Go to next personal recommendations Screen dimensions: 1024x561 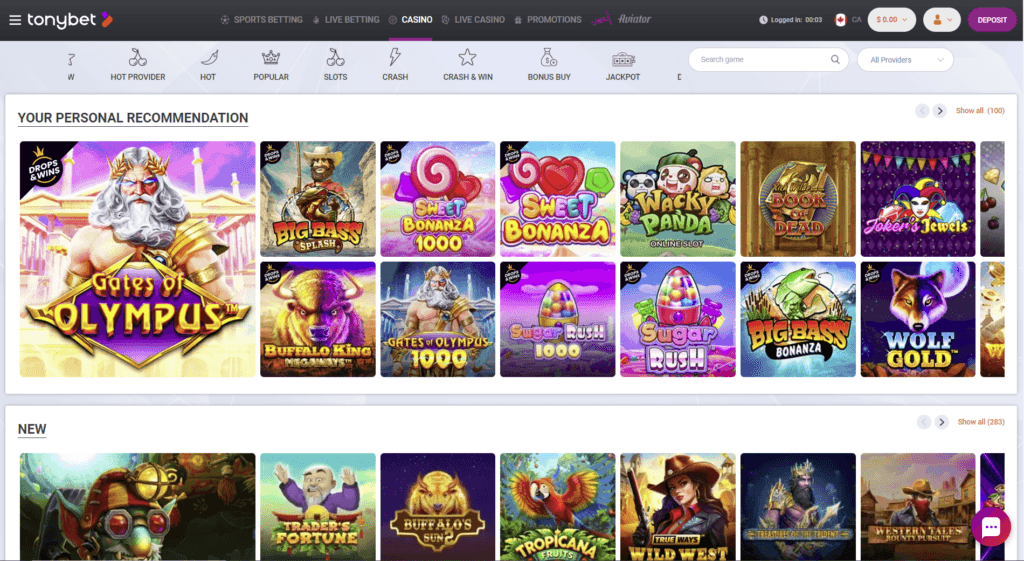click(x=940, y=111)
